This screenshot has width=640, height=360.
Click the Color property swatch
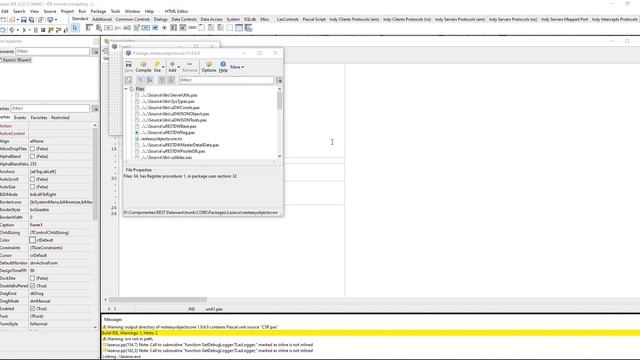coord(32,240)
